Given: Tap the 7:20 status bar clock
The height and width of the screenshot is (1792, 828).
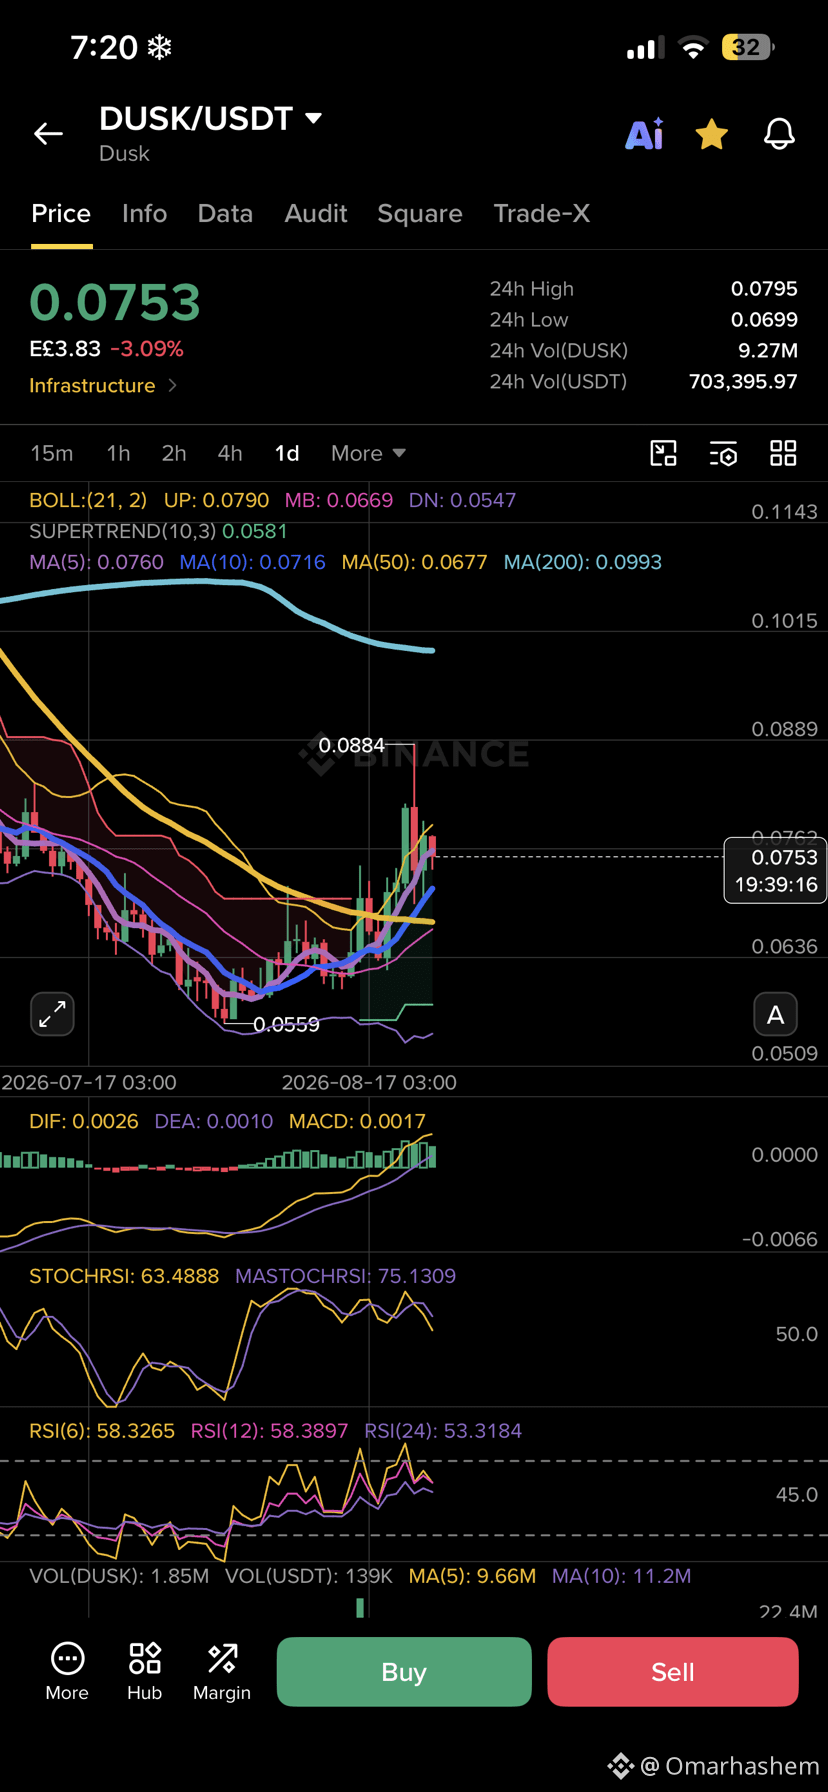Looking at the screenshot, I should click(104, 47).
